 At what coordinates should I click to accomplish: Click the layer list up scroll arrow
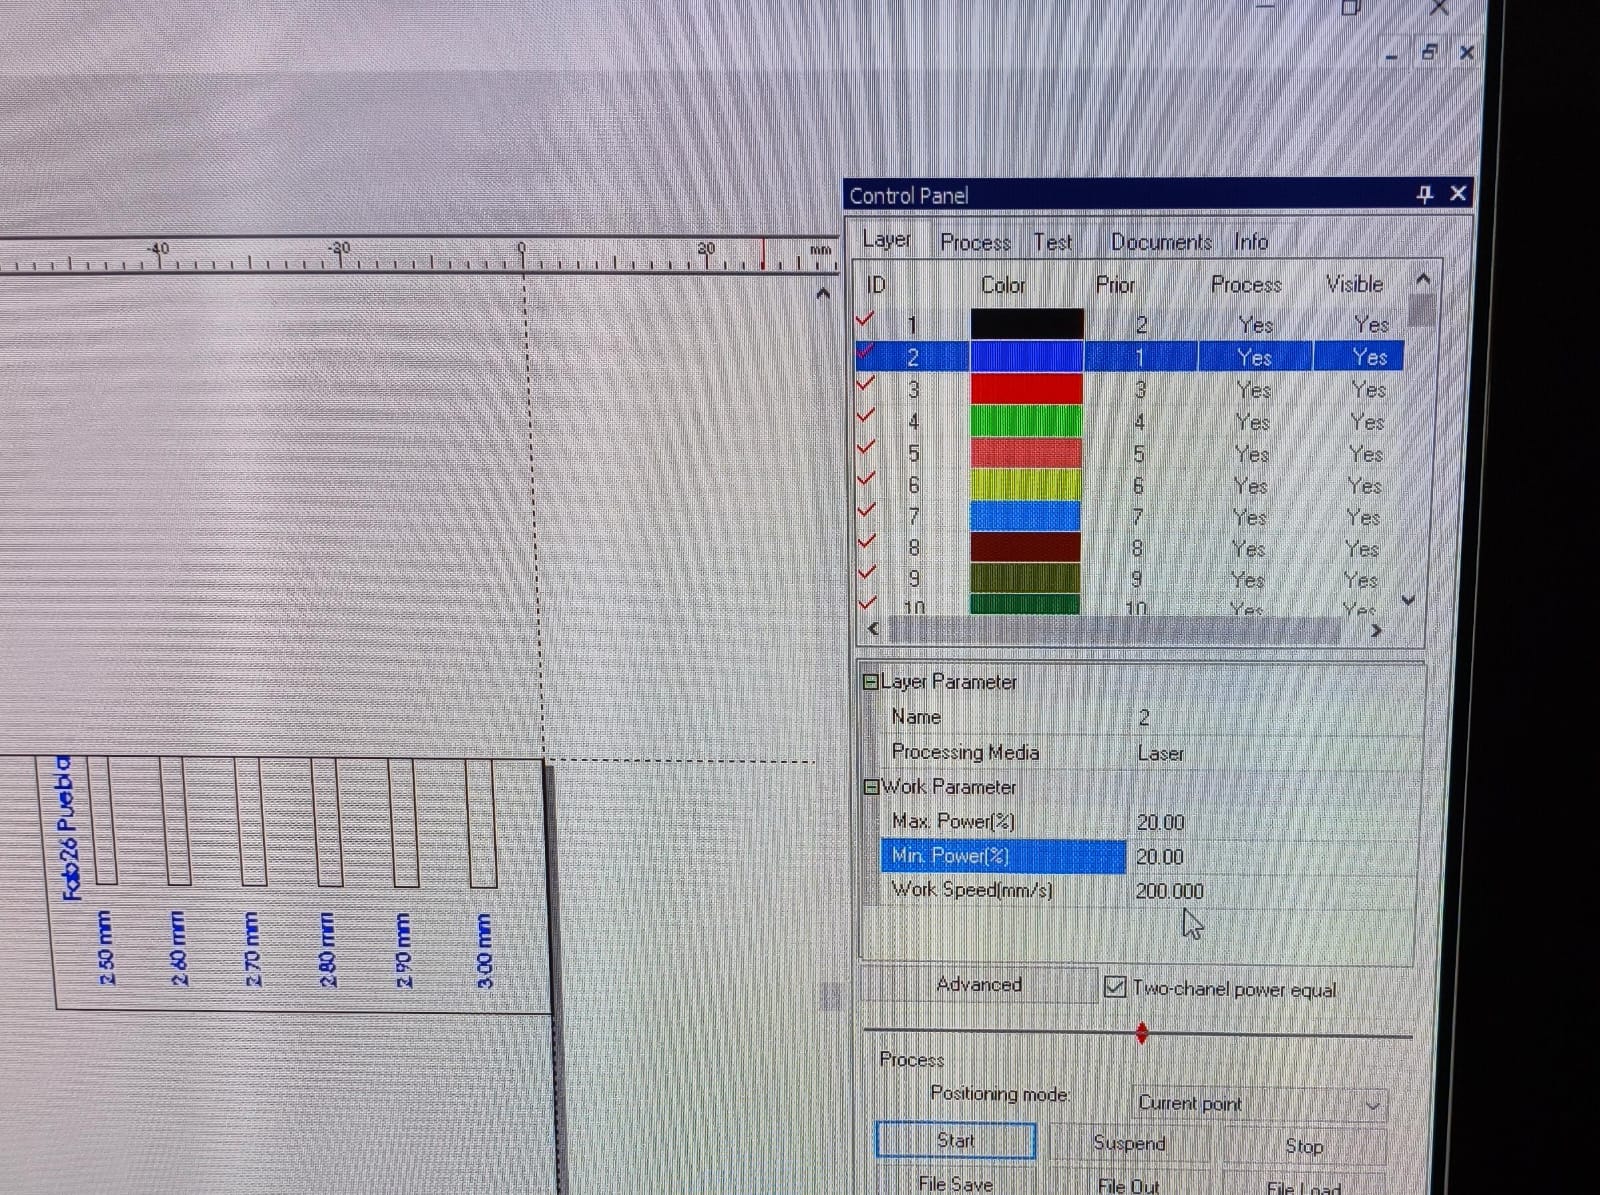pyautogui.click(x=1423, y=280)
